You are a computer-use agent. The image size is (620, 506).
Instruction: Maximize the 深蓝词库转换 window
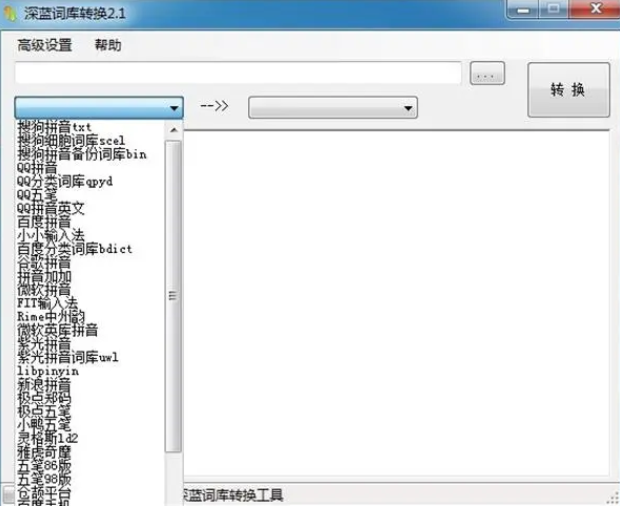553,9
